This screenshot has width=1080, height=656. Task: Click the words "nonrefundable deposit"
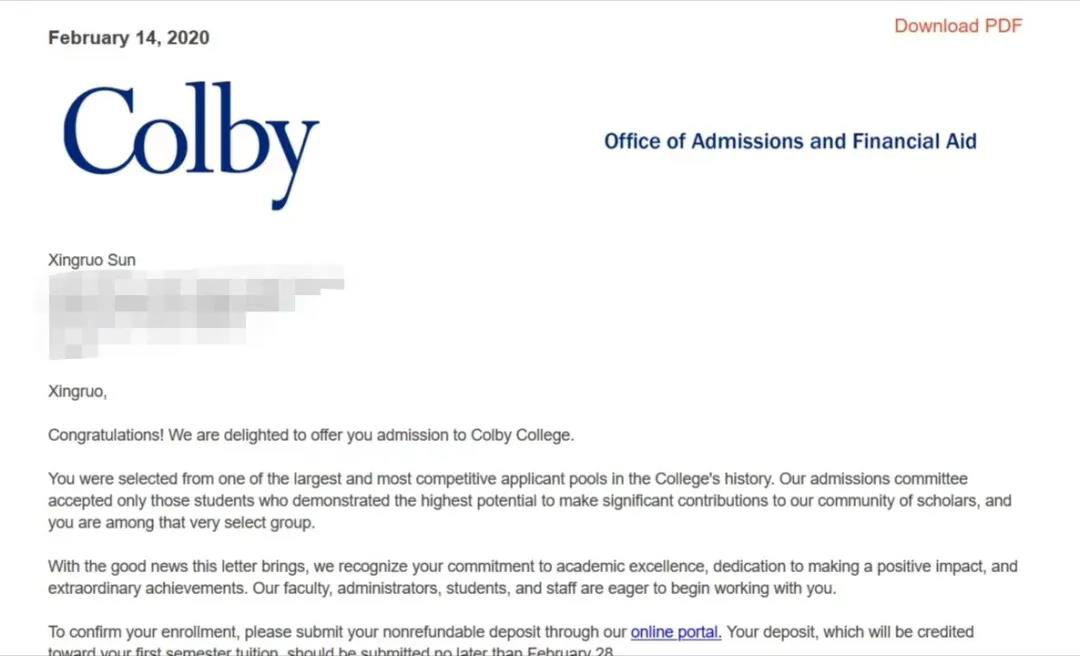pyautogui.click(x=461, y=632)
